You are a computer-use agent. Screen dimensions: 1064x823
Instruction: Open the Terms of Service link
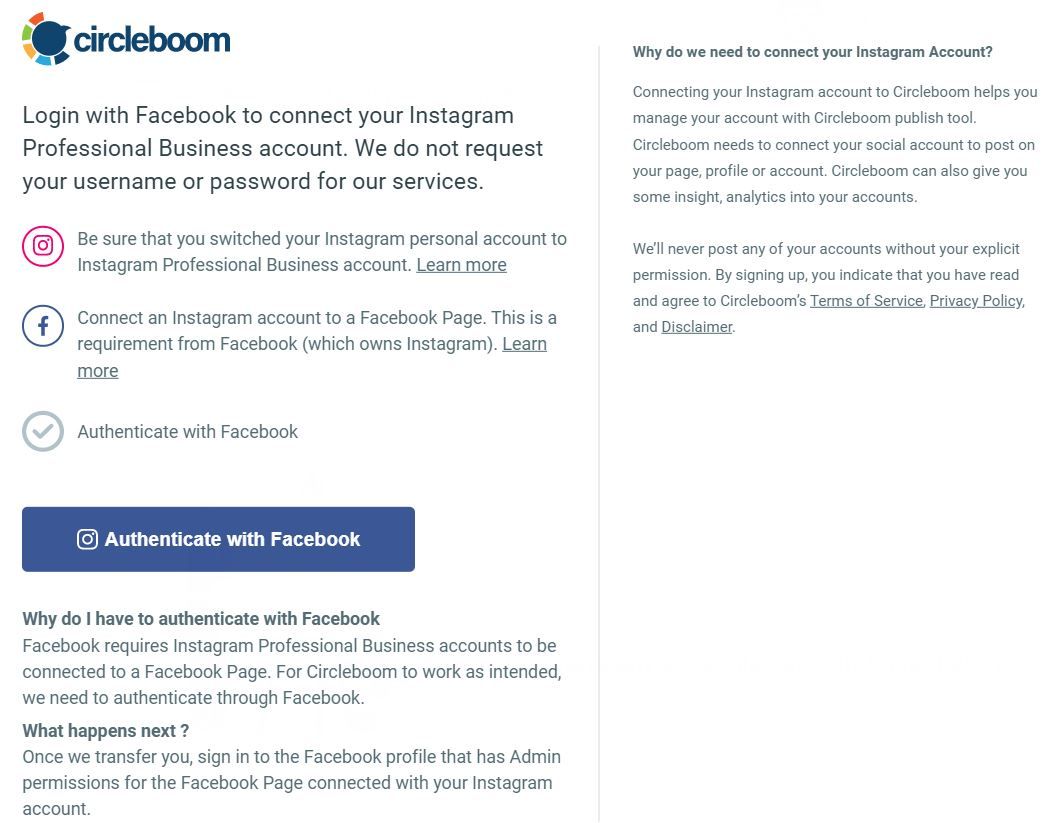click(866, 300)
